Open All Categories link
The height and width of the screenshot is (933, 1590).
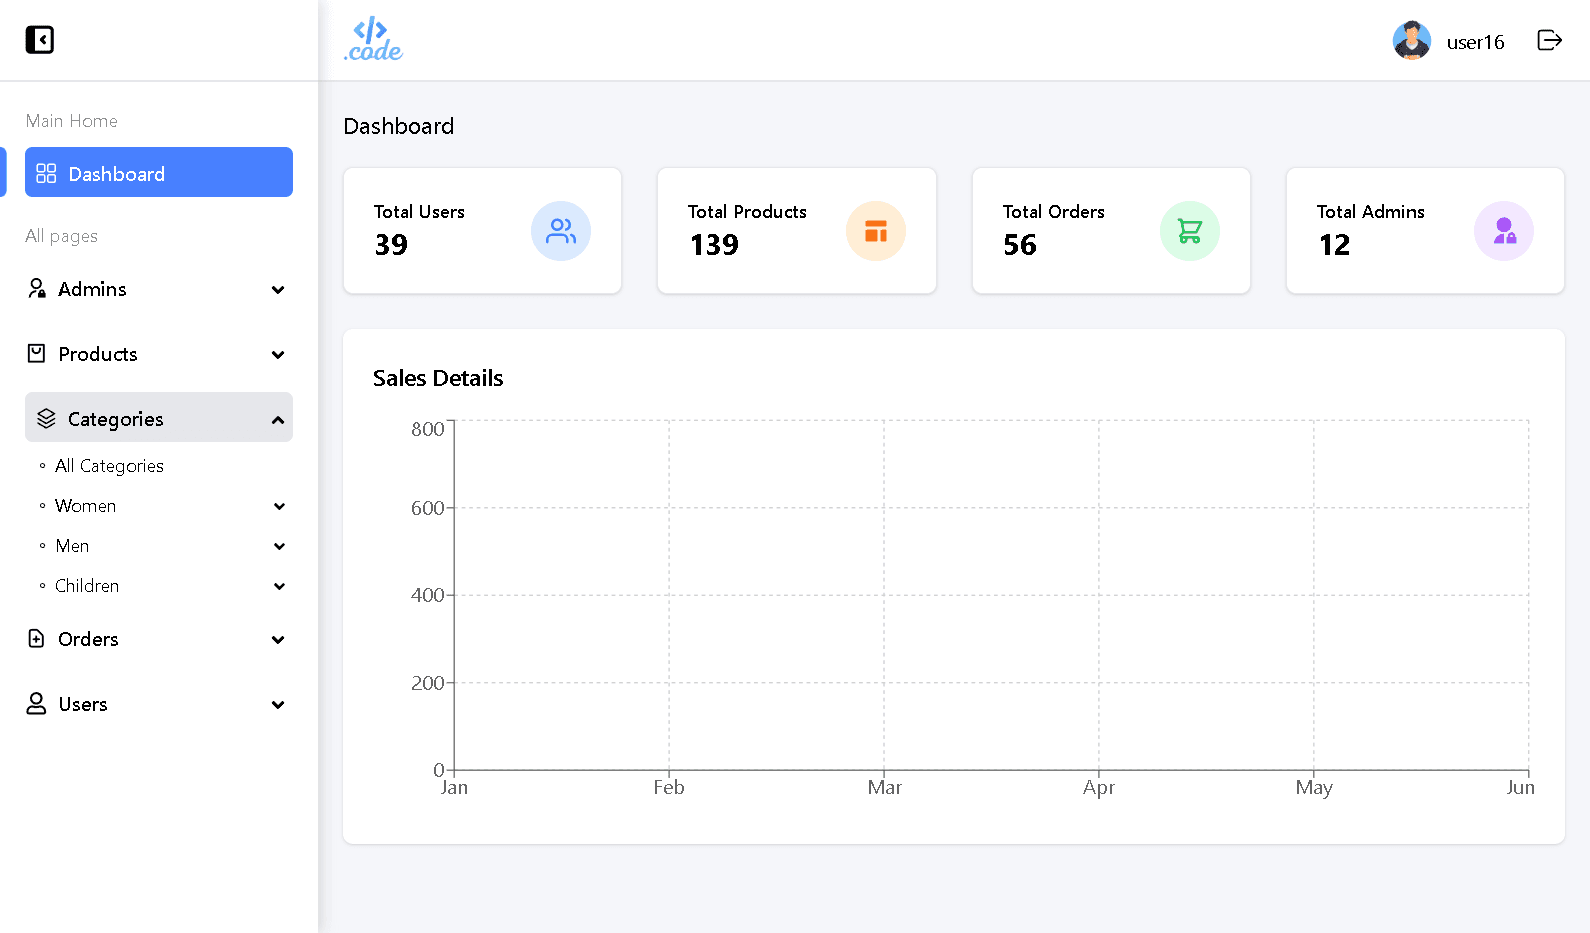[109, 466]
